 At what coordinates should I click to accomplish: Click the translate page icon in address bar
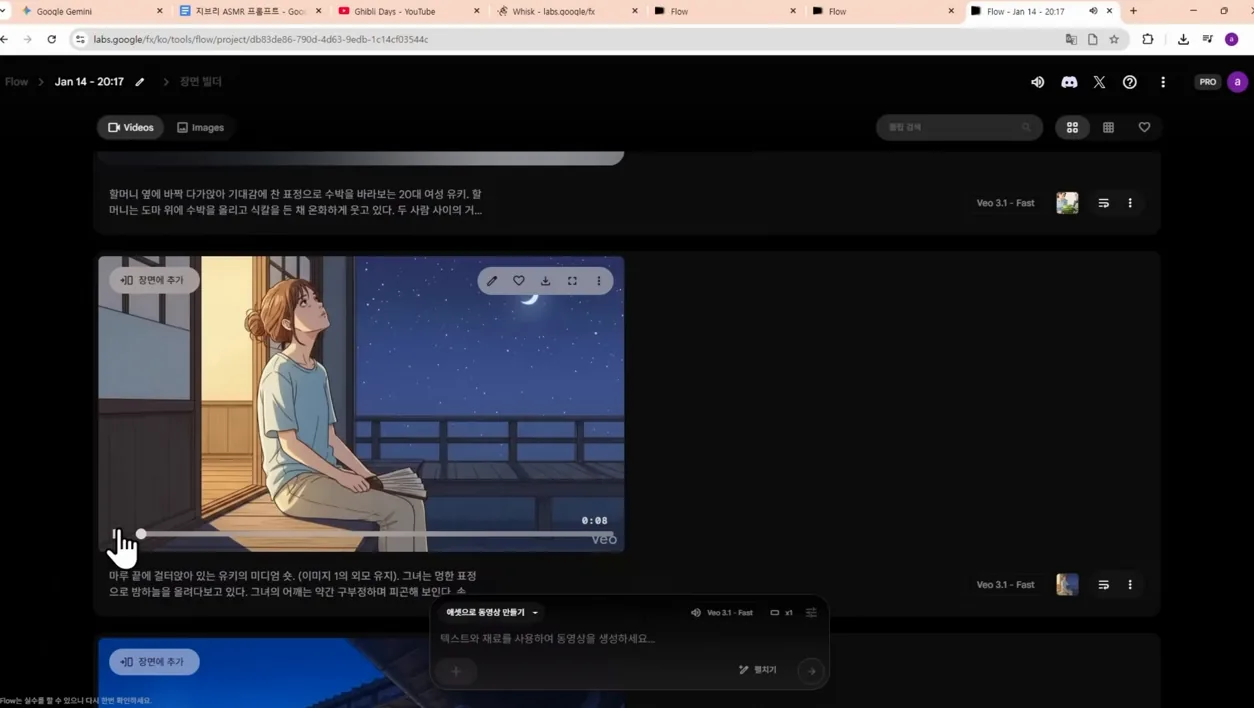(1071, 39)
